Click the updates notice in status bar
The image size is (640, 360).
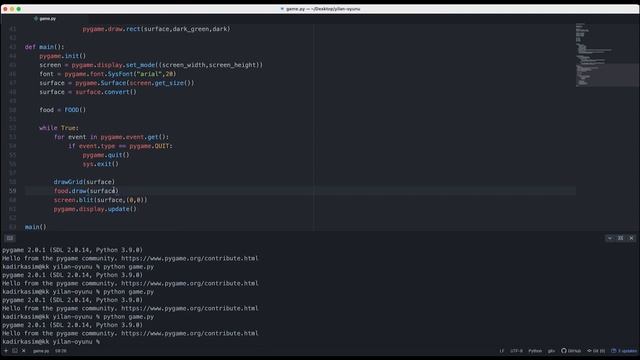(x=624, y=351)
